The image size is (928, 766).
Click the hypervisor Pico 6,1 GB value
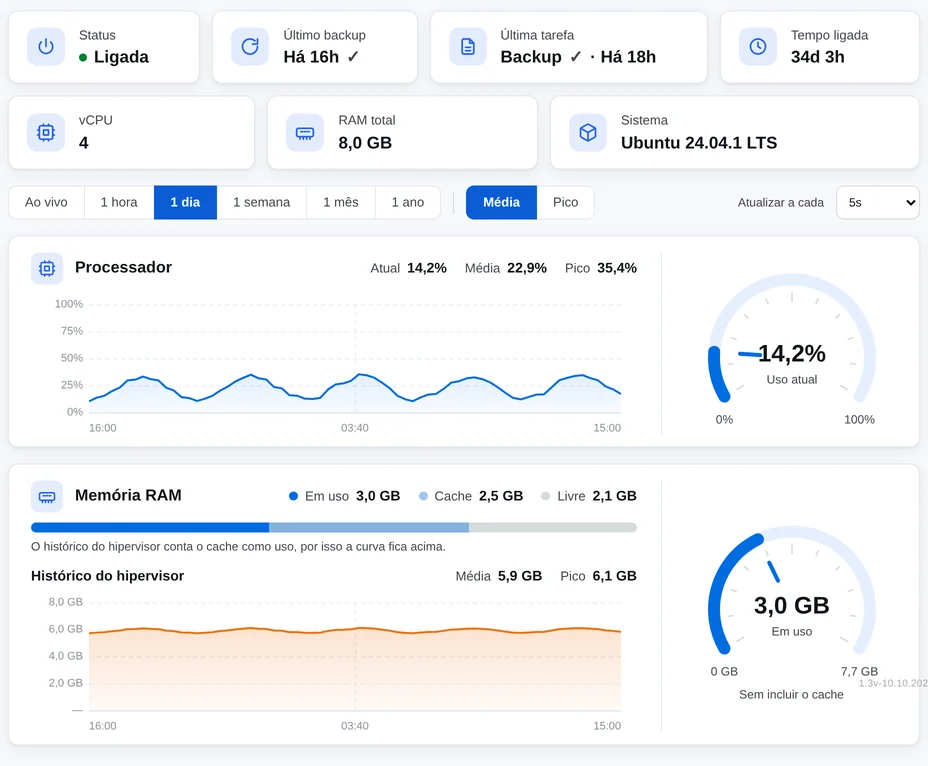pos(614,576)
